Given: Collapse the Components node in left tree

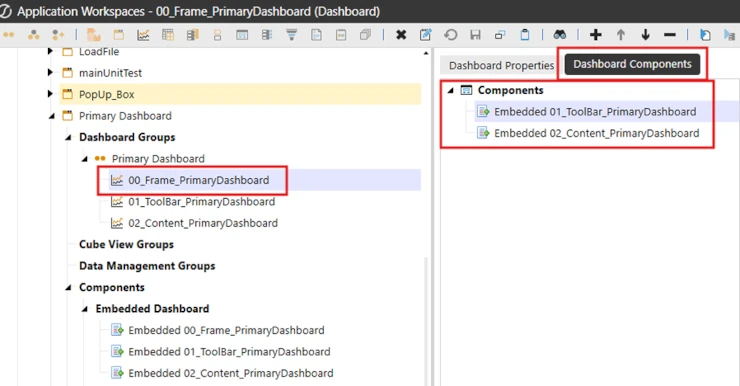Looking at the screenshot, I should click(68, 287).
